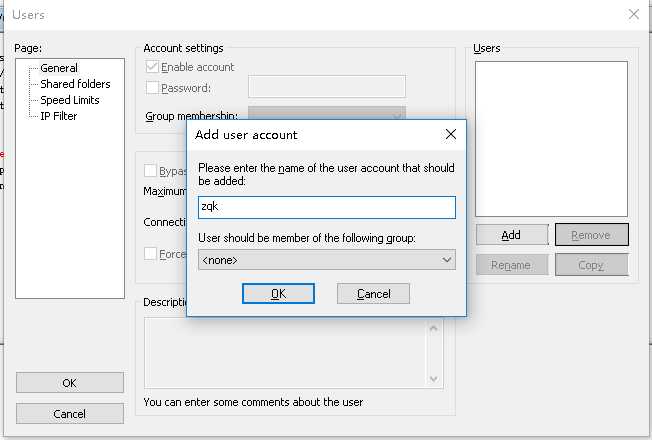The width and height of the screenshot is (652, 440).
Task: Click the user account name field containing zqk
Action: tap(327, 207)
